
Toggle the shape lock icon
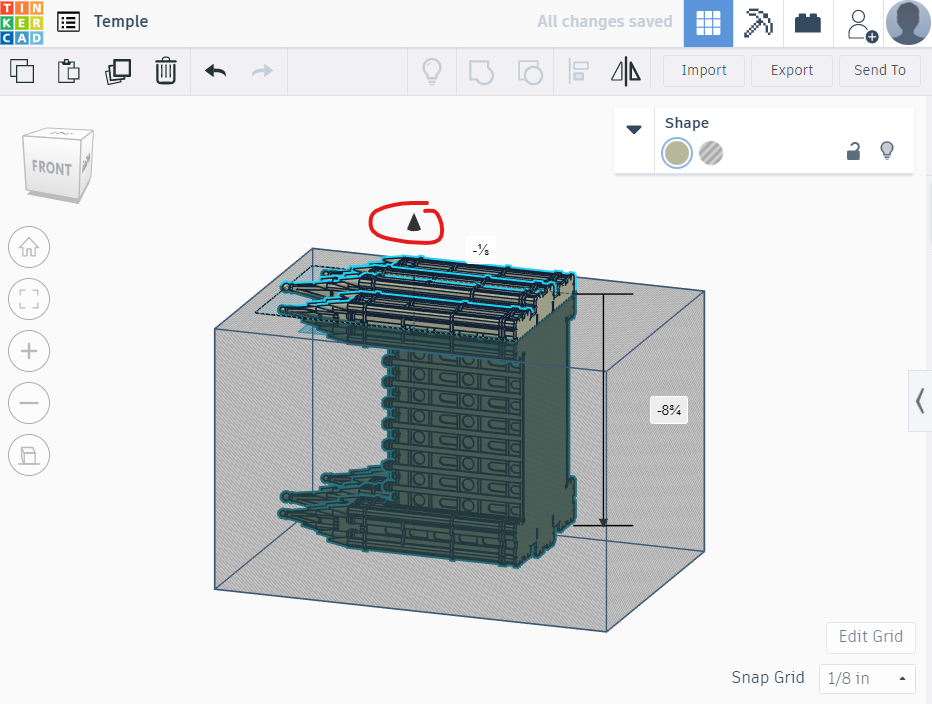point(853,152)
